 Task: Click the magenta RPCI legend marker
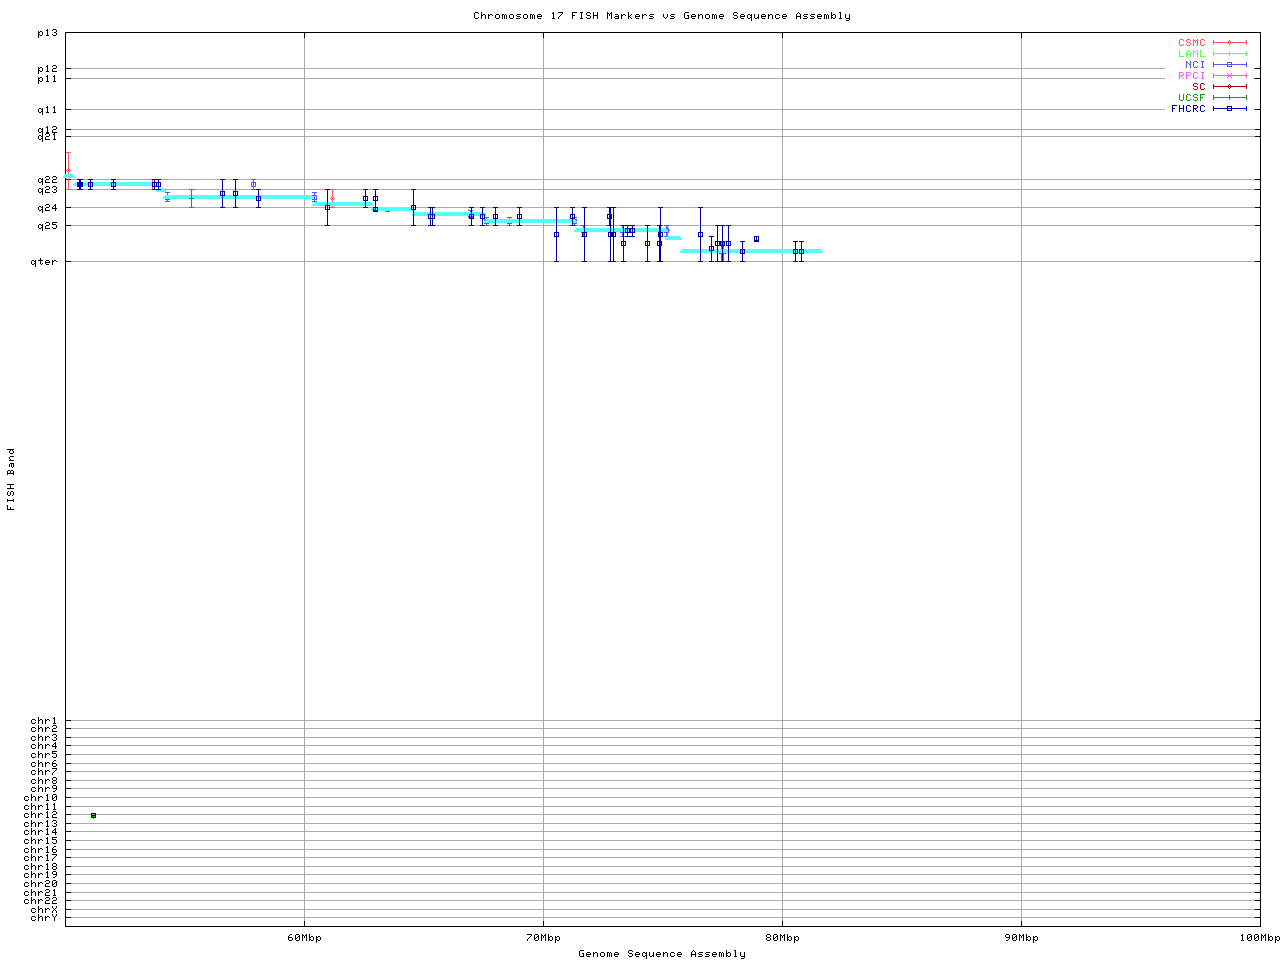click(x=1229, y=76)
